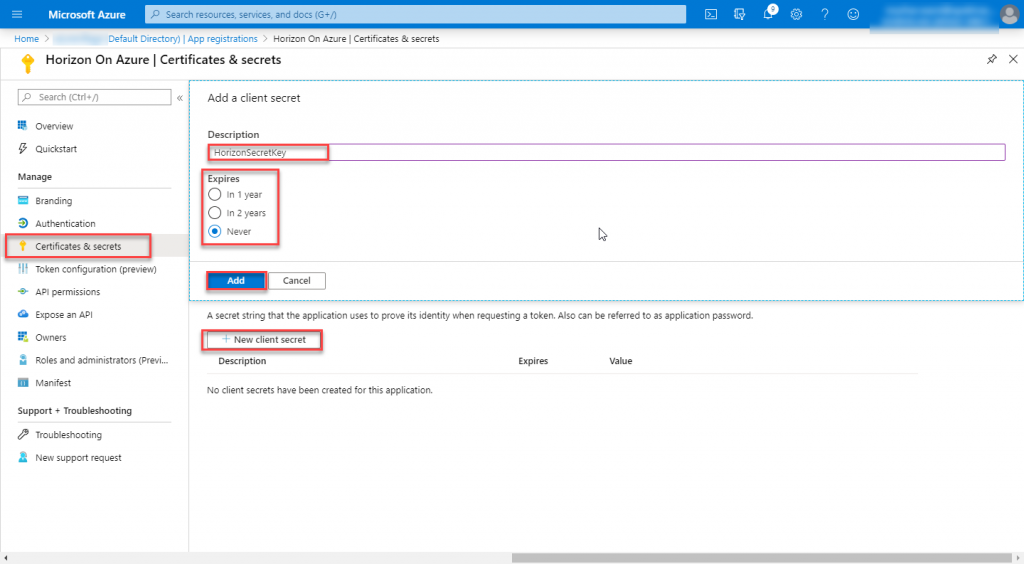Click the scroll-left arrow at bottom
Image resolution: width=1024 pixels, height=564 pixels.
pos(5,558)
